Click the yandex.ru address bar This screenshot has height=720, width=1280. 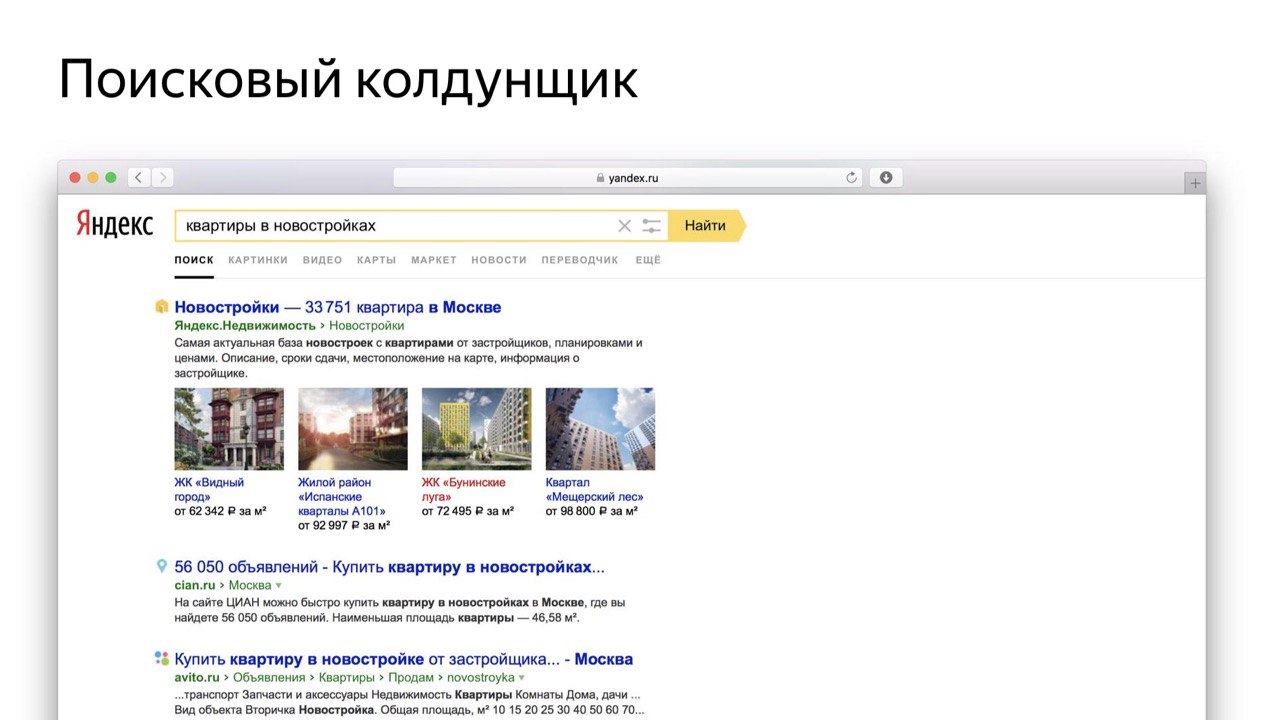tap(628, 178)
